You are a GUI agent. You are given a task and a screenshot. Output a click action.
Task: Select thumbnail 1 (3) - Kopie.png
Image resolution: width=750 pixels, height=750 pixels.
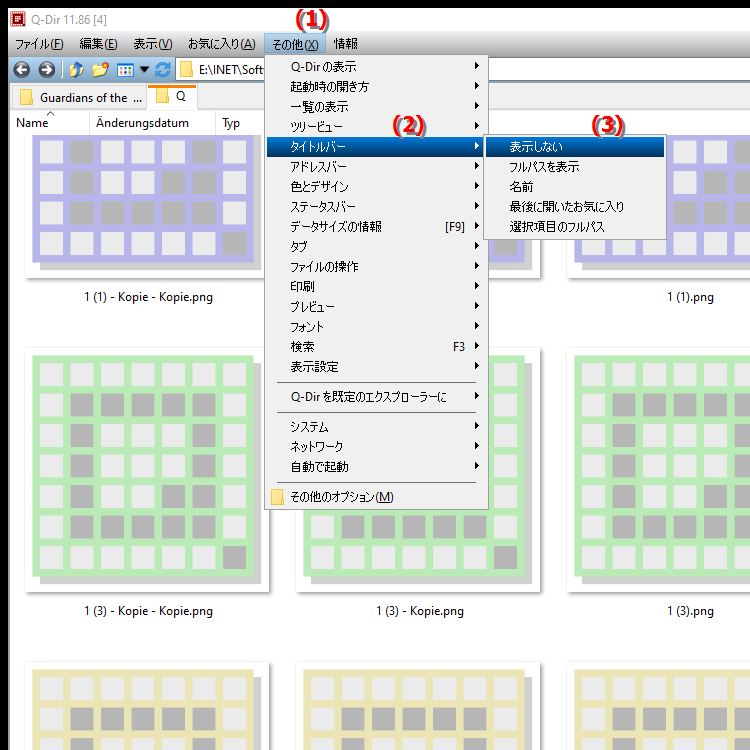tap(418, 550)
